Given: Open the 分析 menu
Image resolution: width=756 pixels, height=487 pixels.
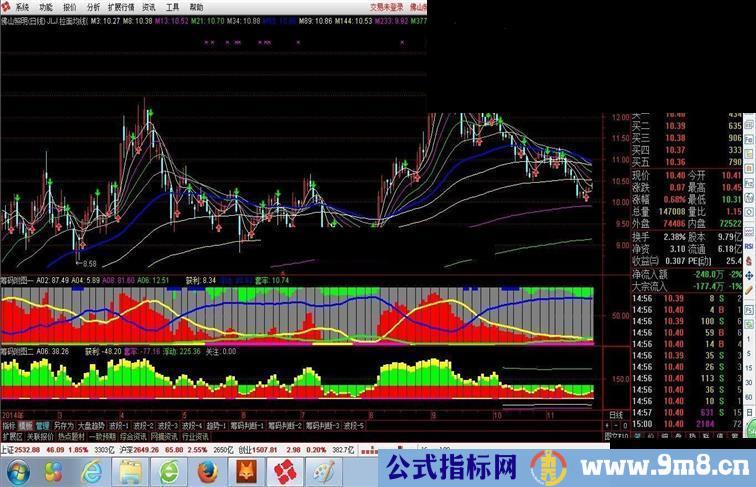Looking at the screenshot, I should click(95, 6).
